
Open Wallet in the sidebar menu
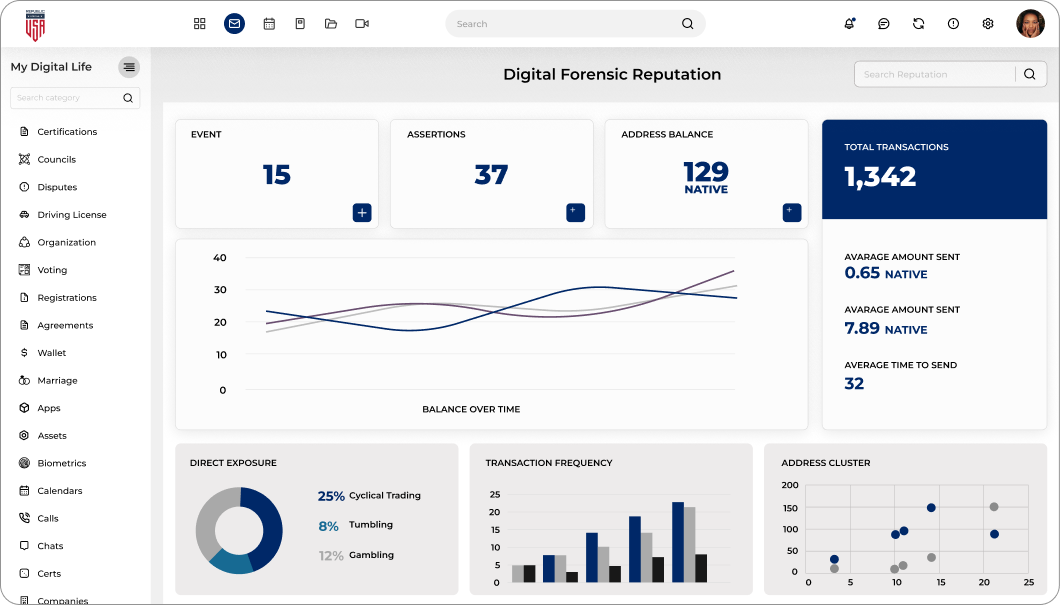51,353
